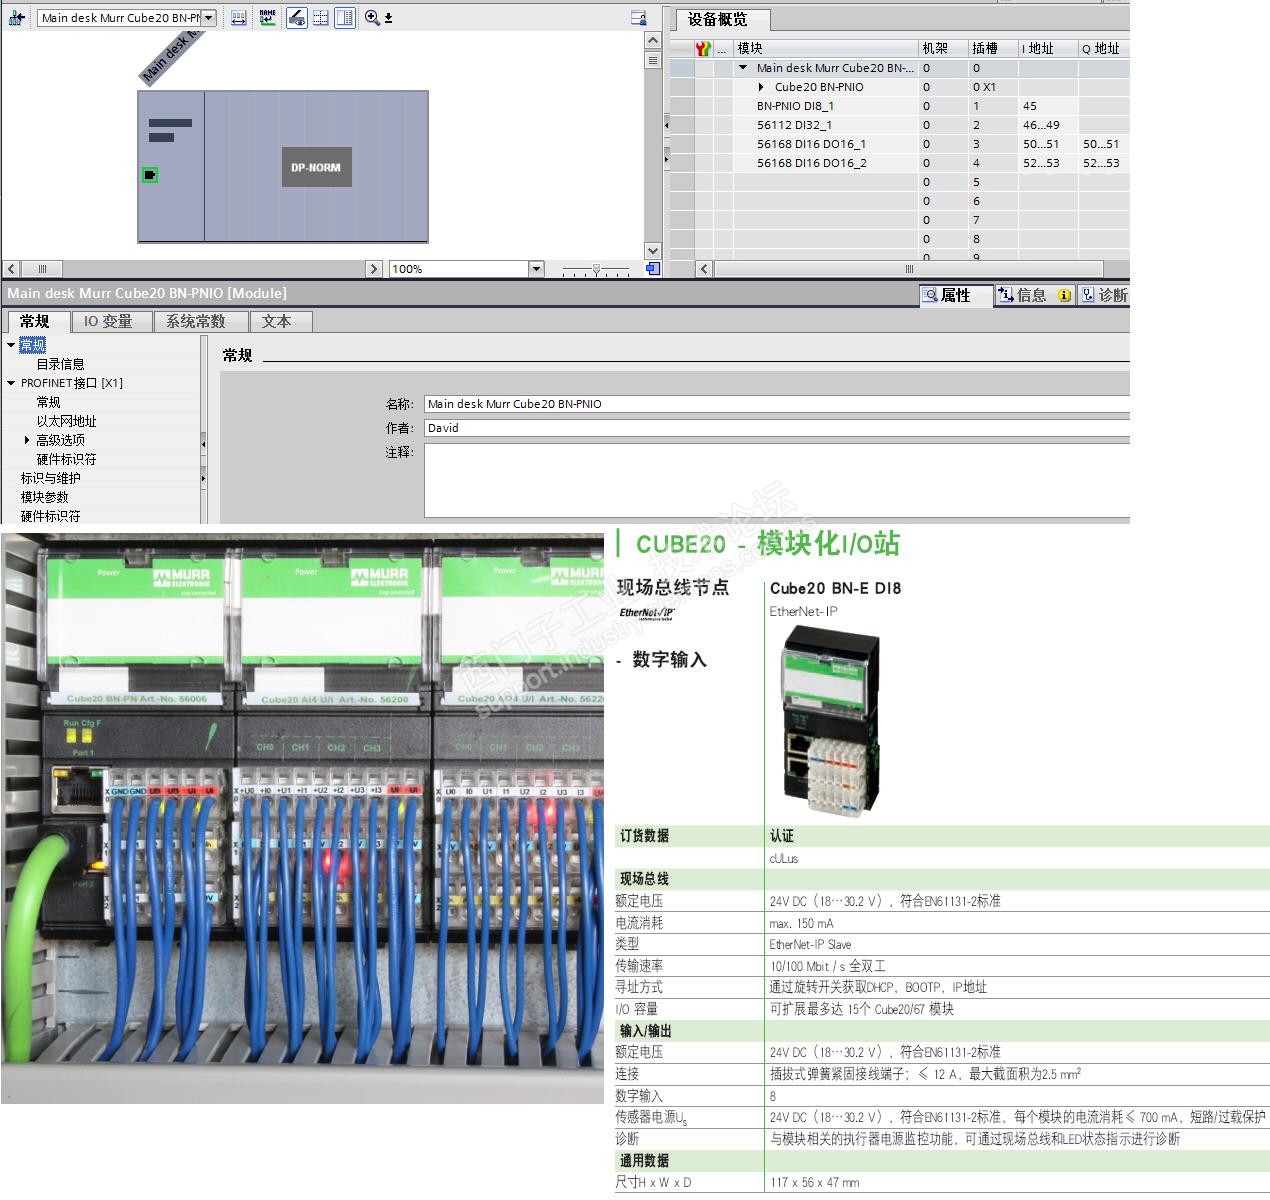Click the 名称 name input field
This screenshot has width=1270, height=1200.
point(777,404)
